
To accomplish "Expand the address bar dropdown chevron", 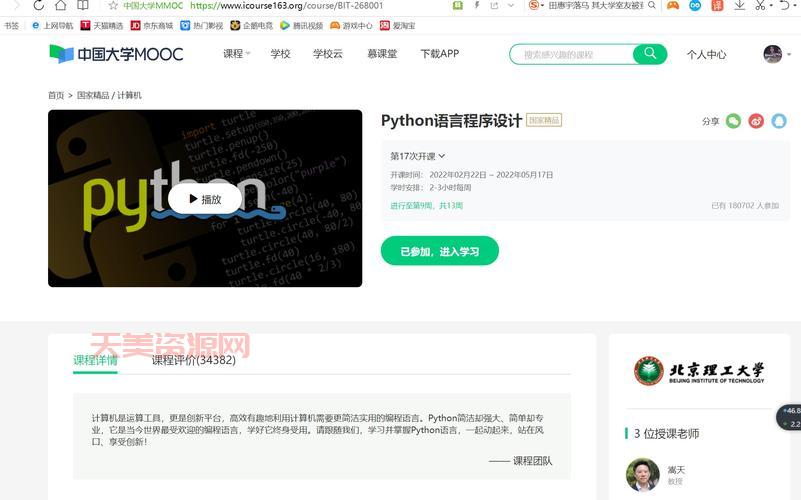I will (x=511, y=6).
